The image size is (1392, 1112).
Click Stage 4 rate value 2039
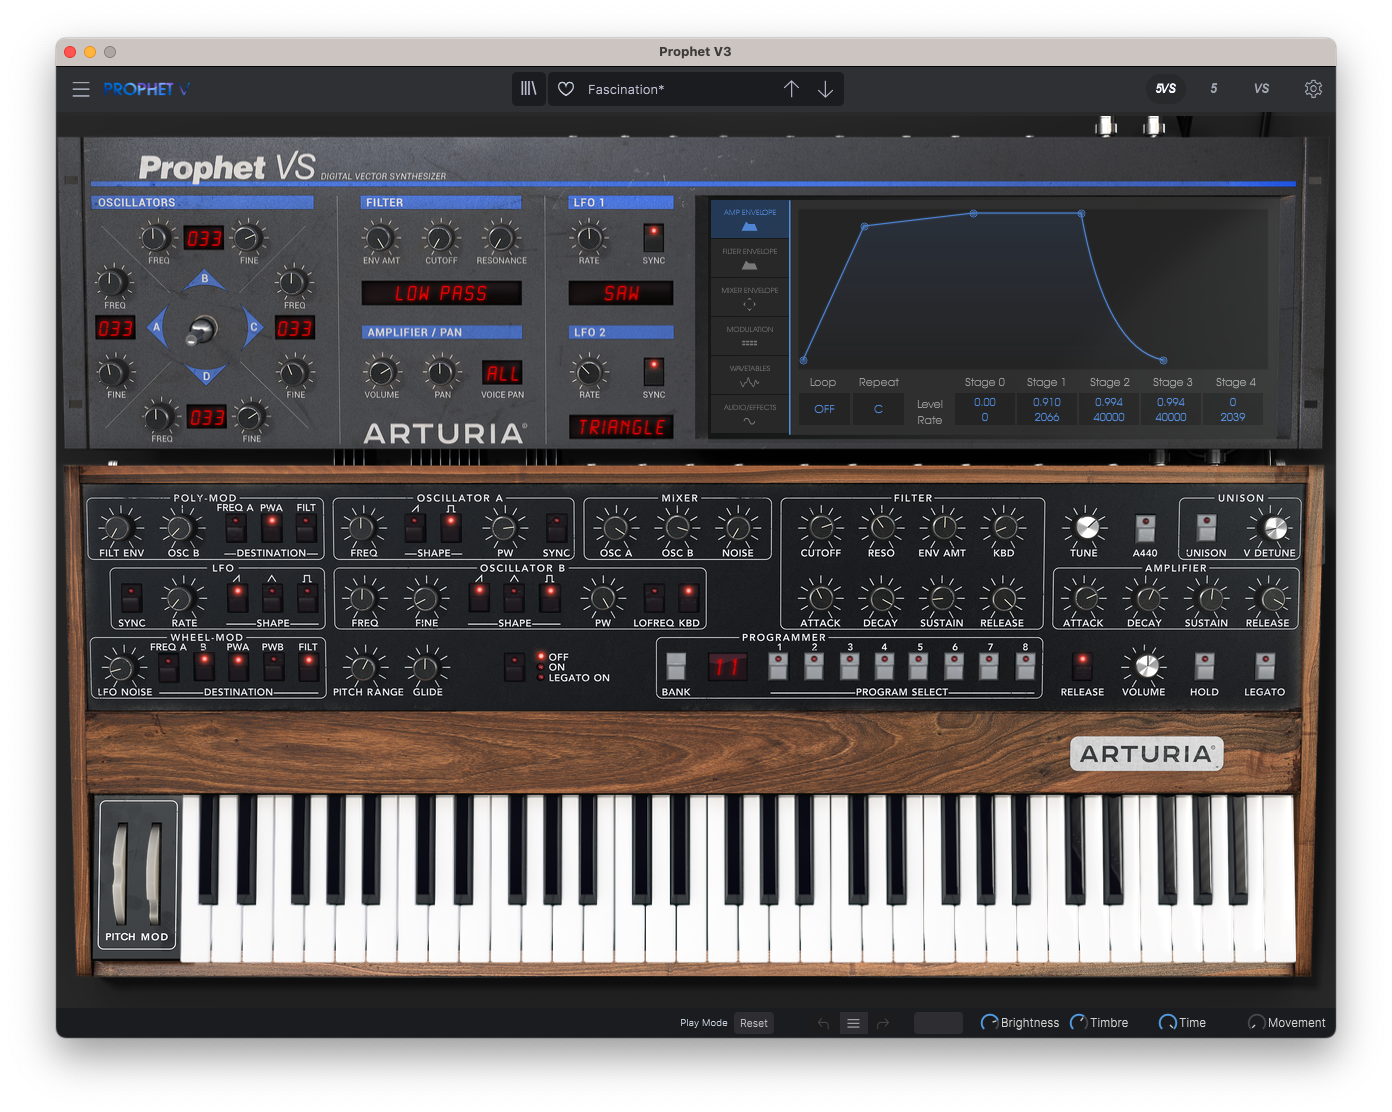tap(1232, 417)
